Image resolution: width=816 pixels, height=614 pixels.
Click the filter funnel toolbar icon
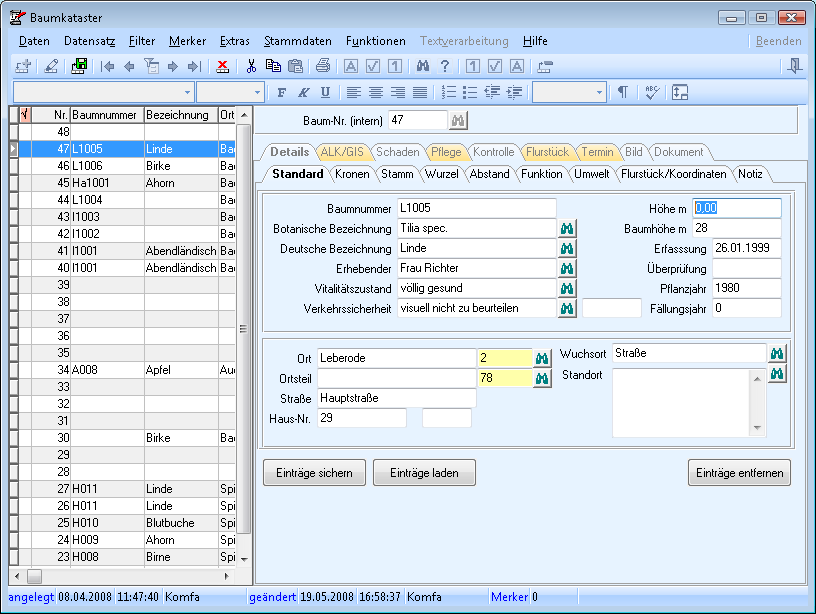[151, 66]
